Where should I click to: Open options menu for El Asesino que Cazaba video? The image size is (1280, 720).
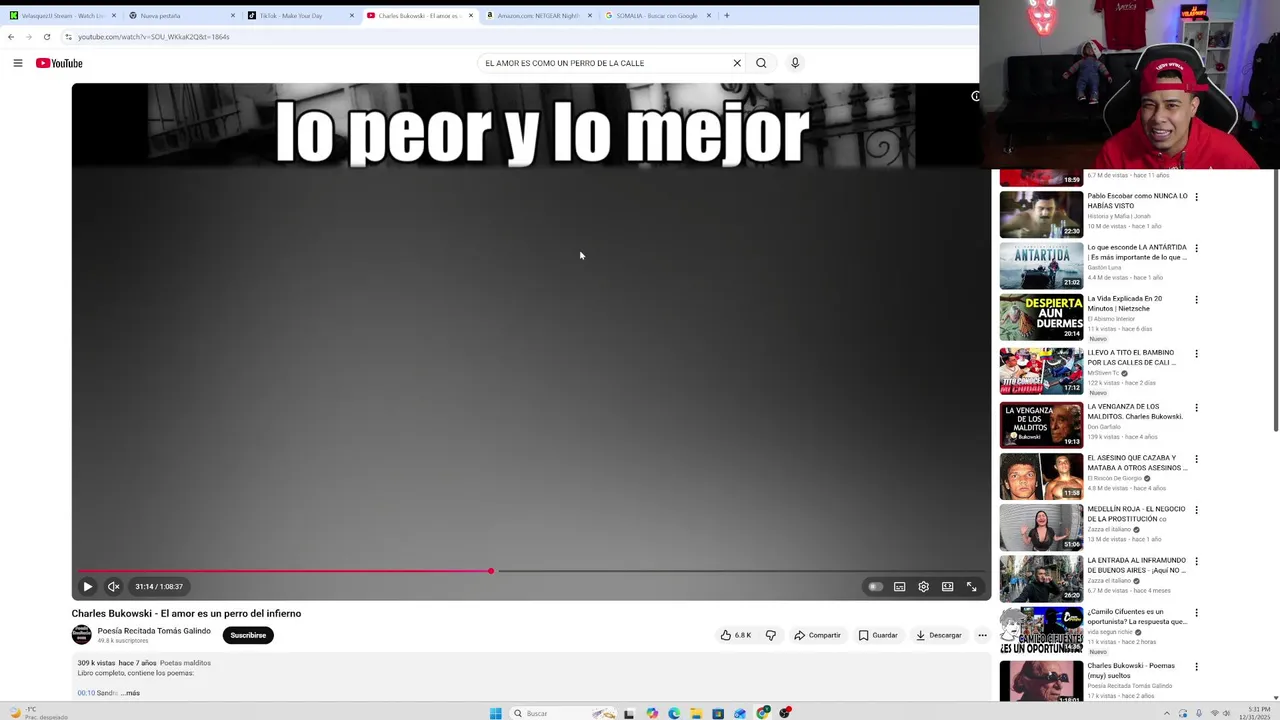1196,459
